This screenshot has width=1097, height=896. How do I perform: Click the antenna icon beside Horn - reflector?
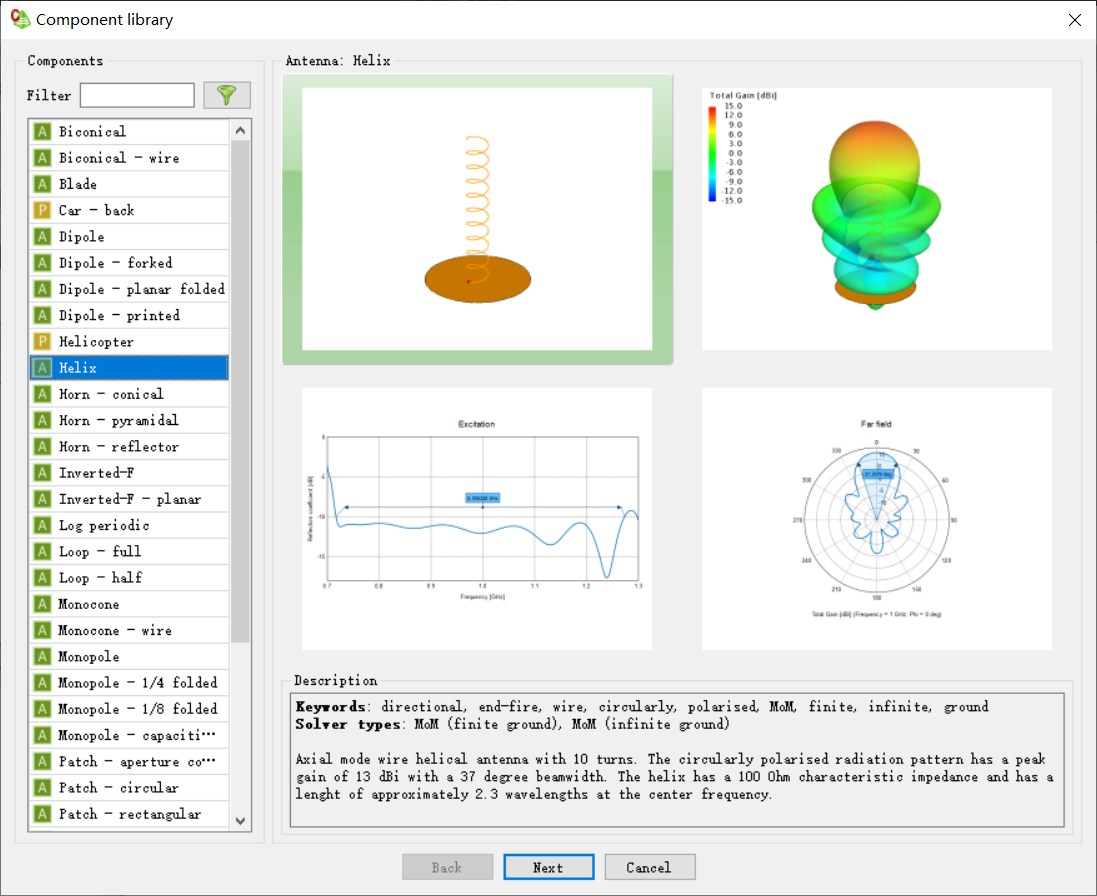point(43,446)
